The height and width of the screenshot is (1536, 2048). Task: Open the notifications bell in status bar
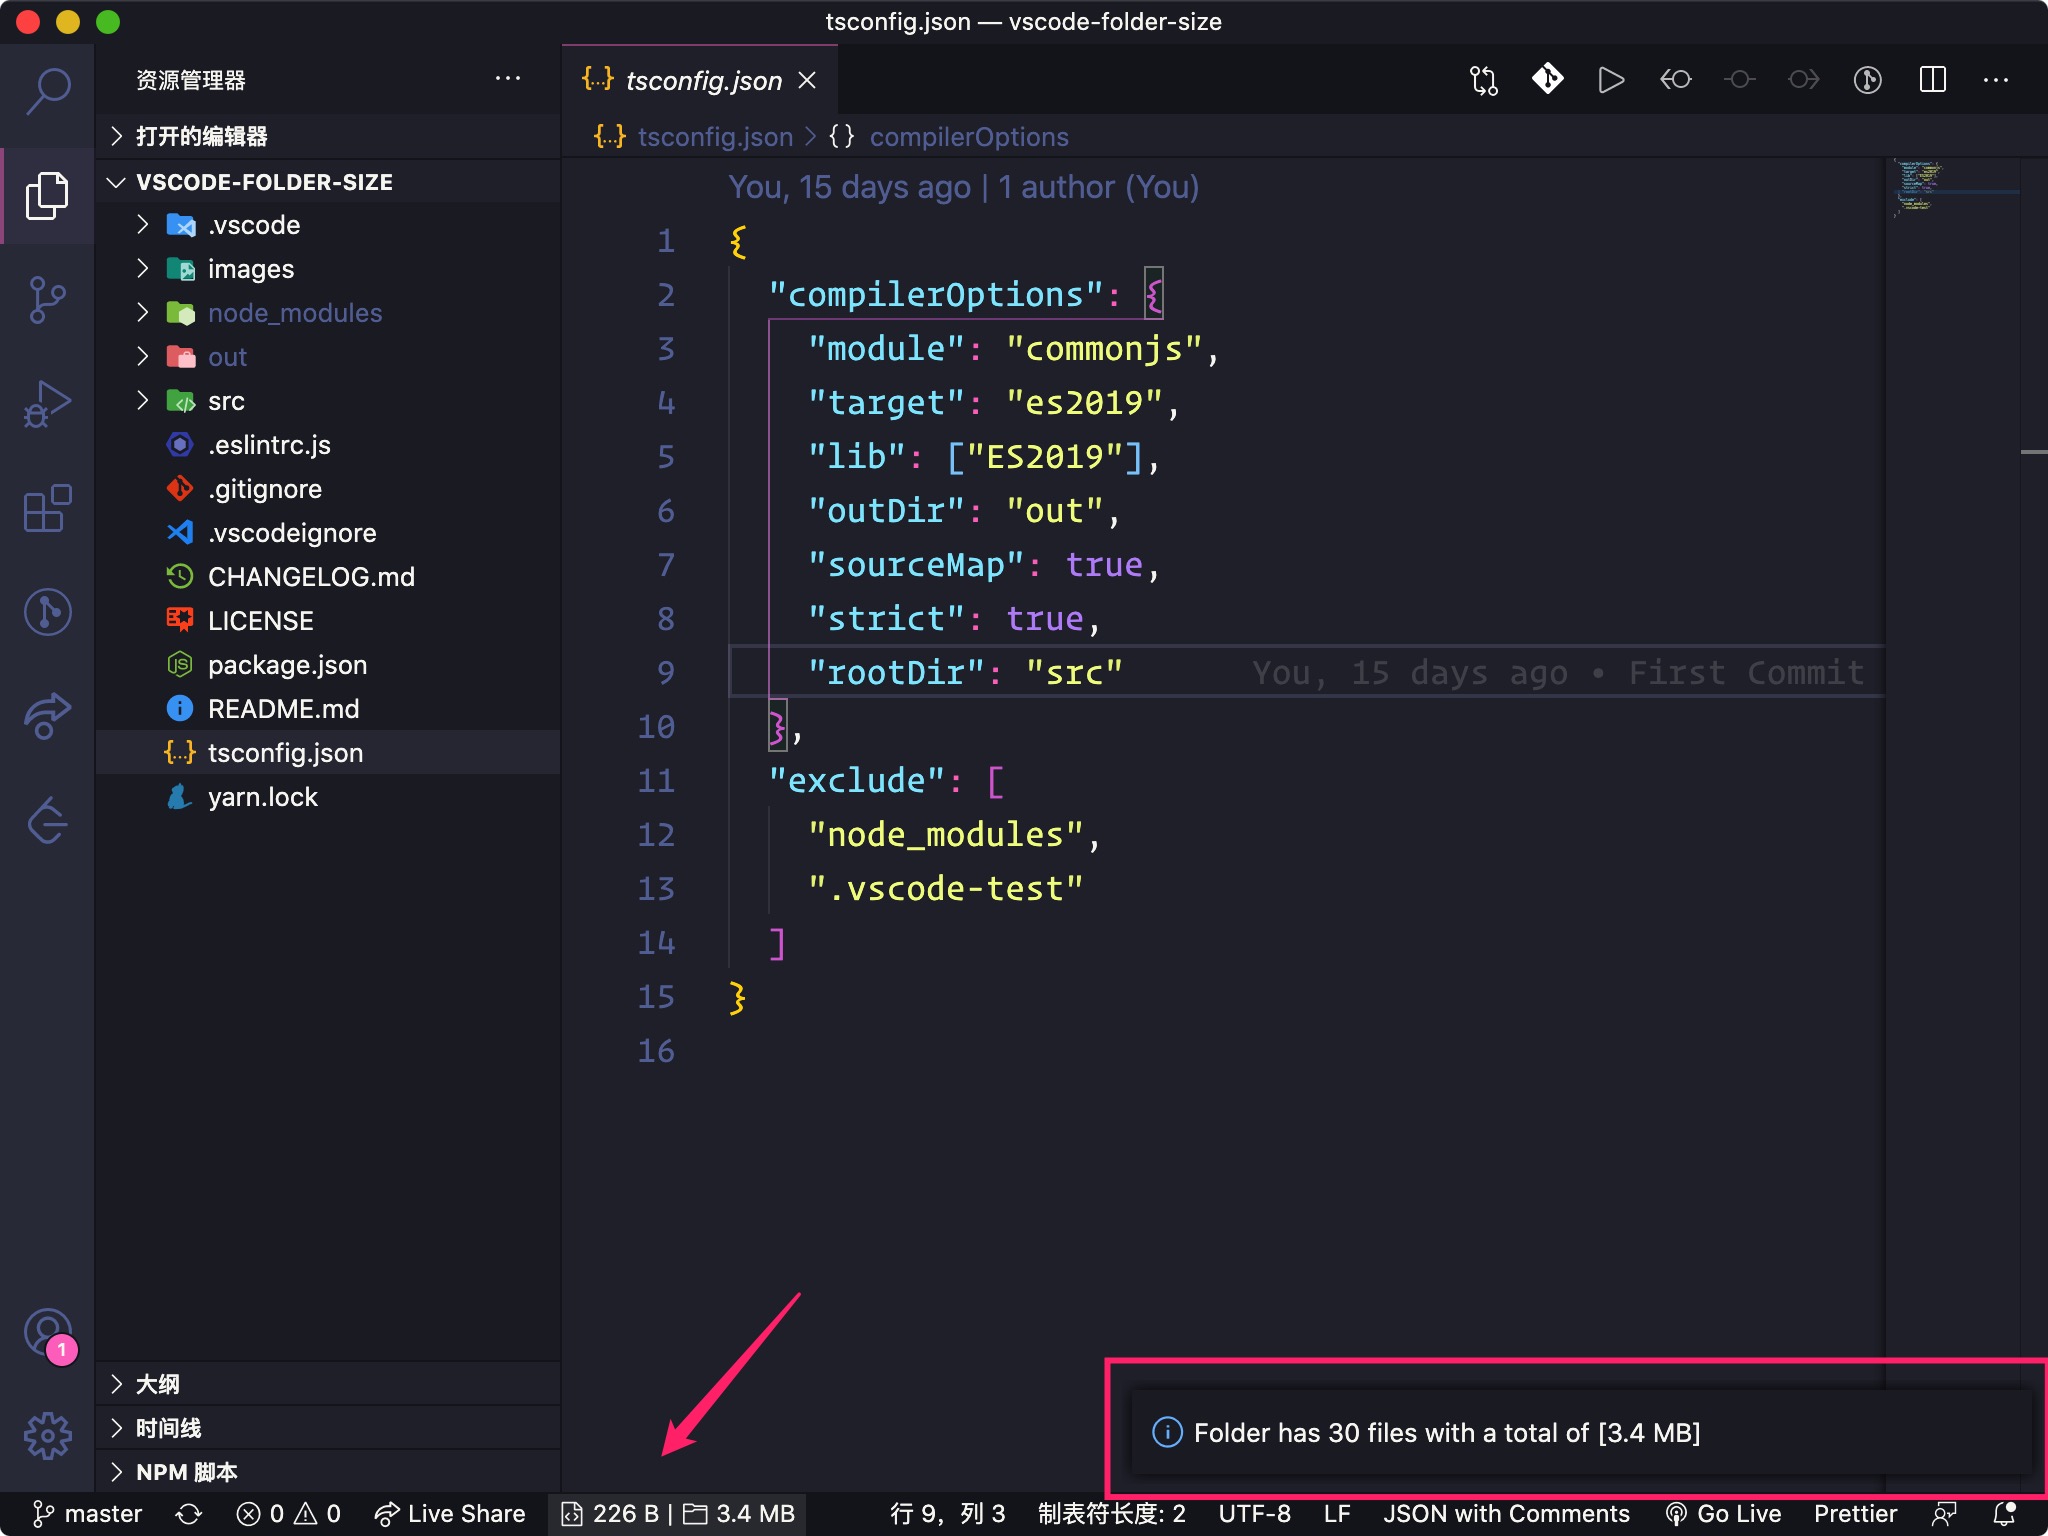[2004, 1514]
